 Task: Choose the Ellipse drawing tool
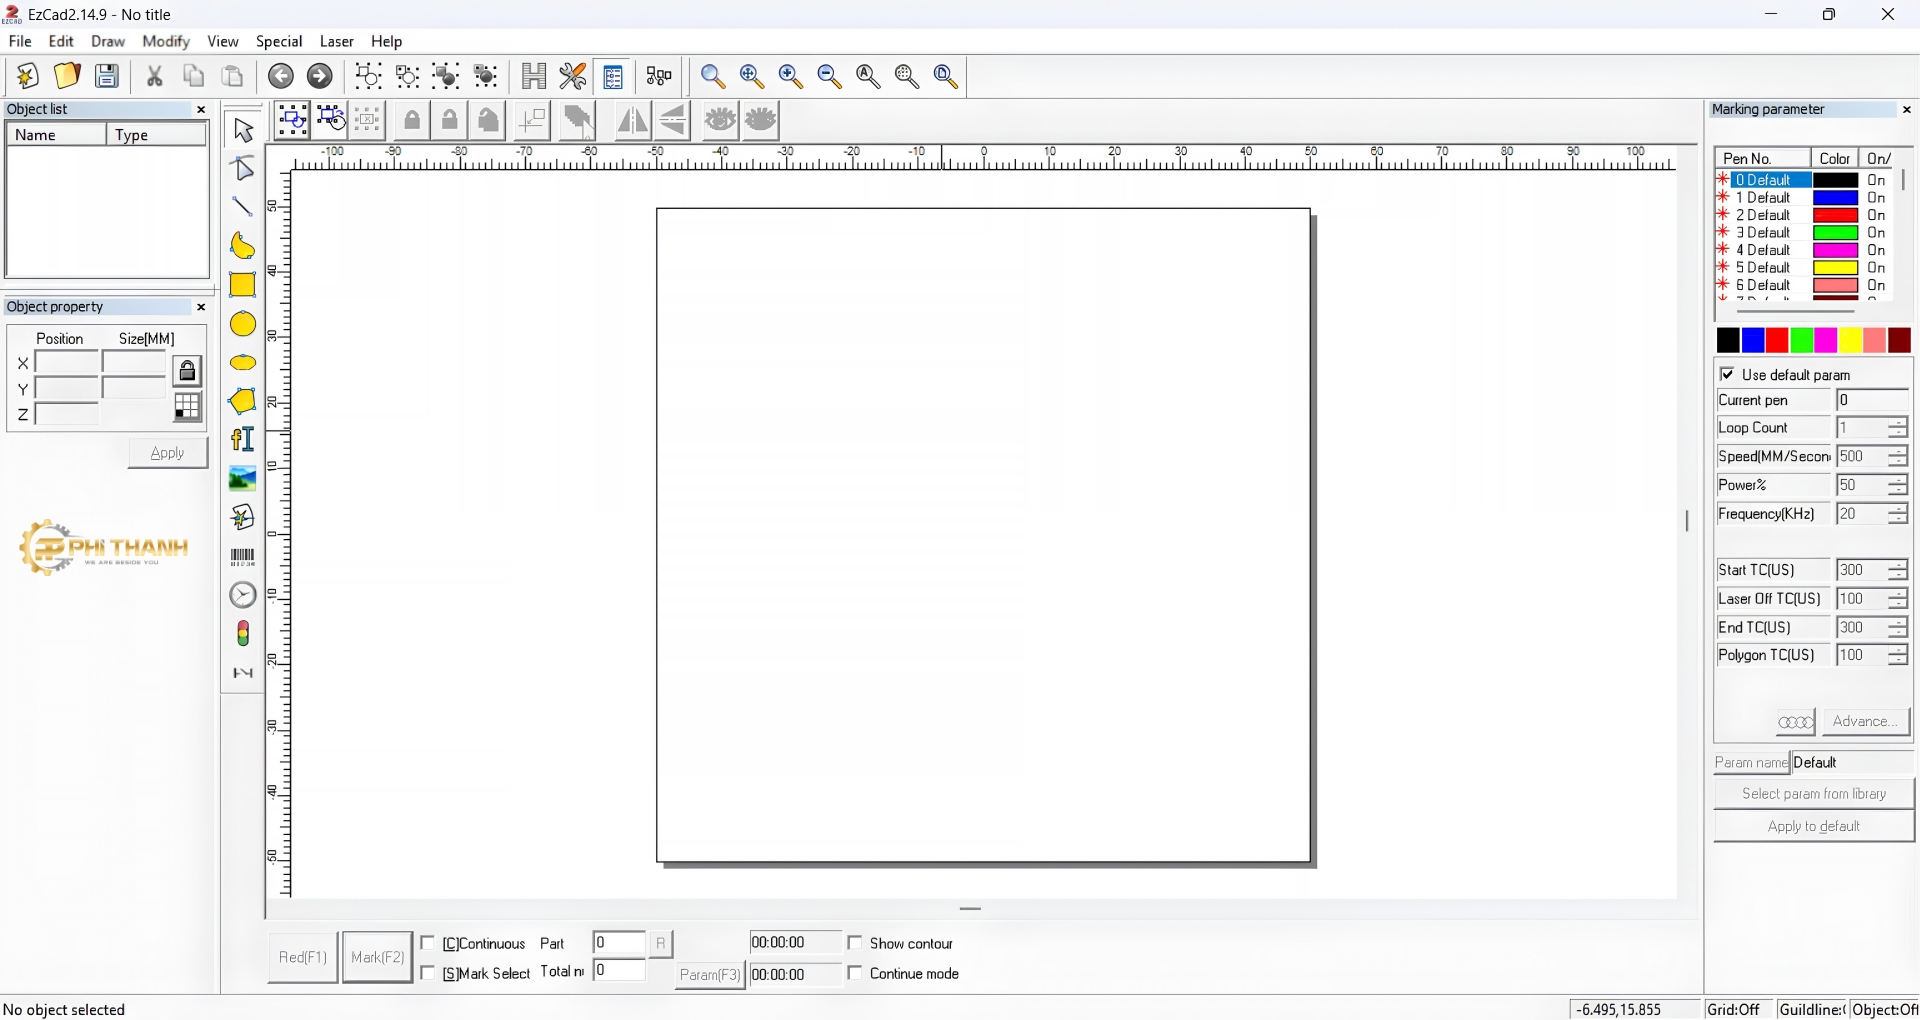243,364
